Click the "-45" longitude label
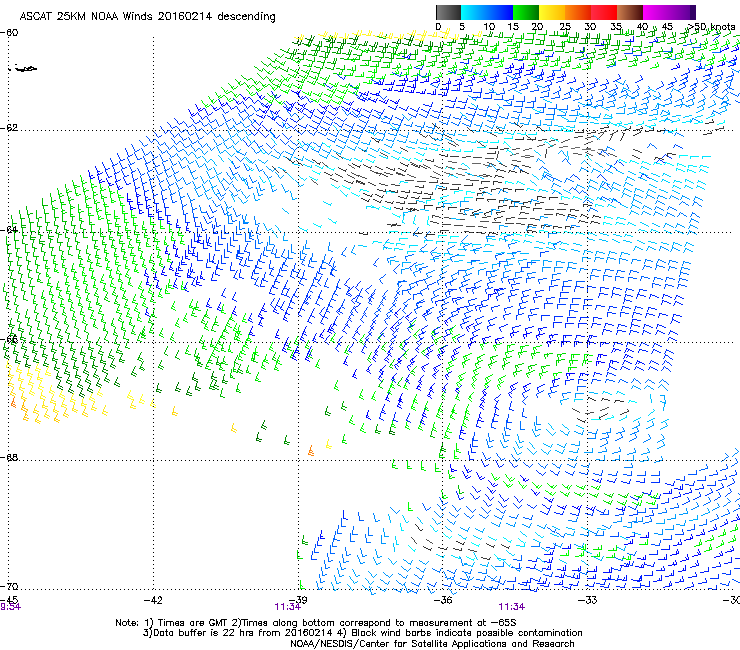Image resolution: width=740 pixels, height=650 pixels. tap(9, 600)
